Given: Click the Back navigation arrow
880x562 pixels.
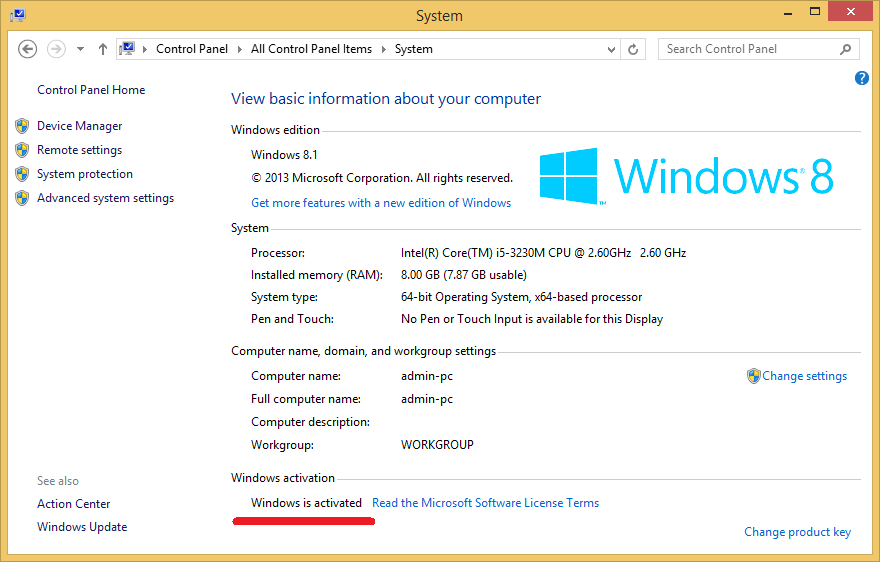Looking at the screenshot, I should tap(28, 49).
